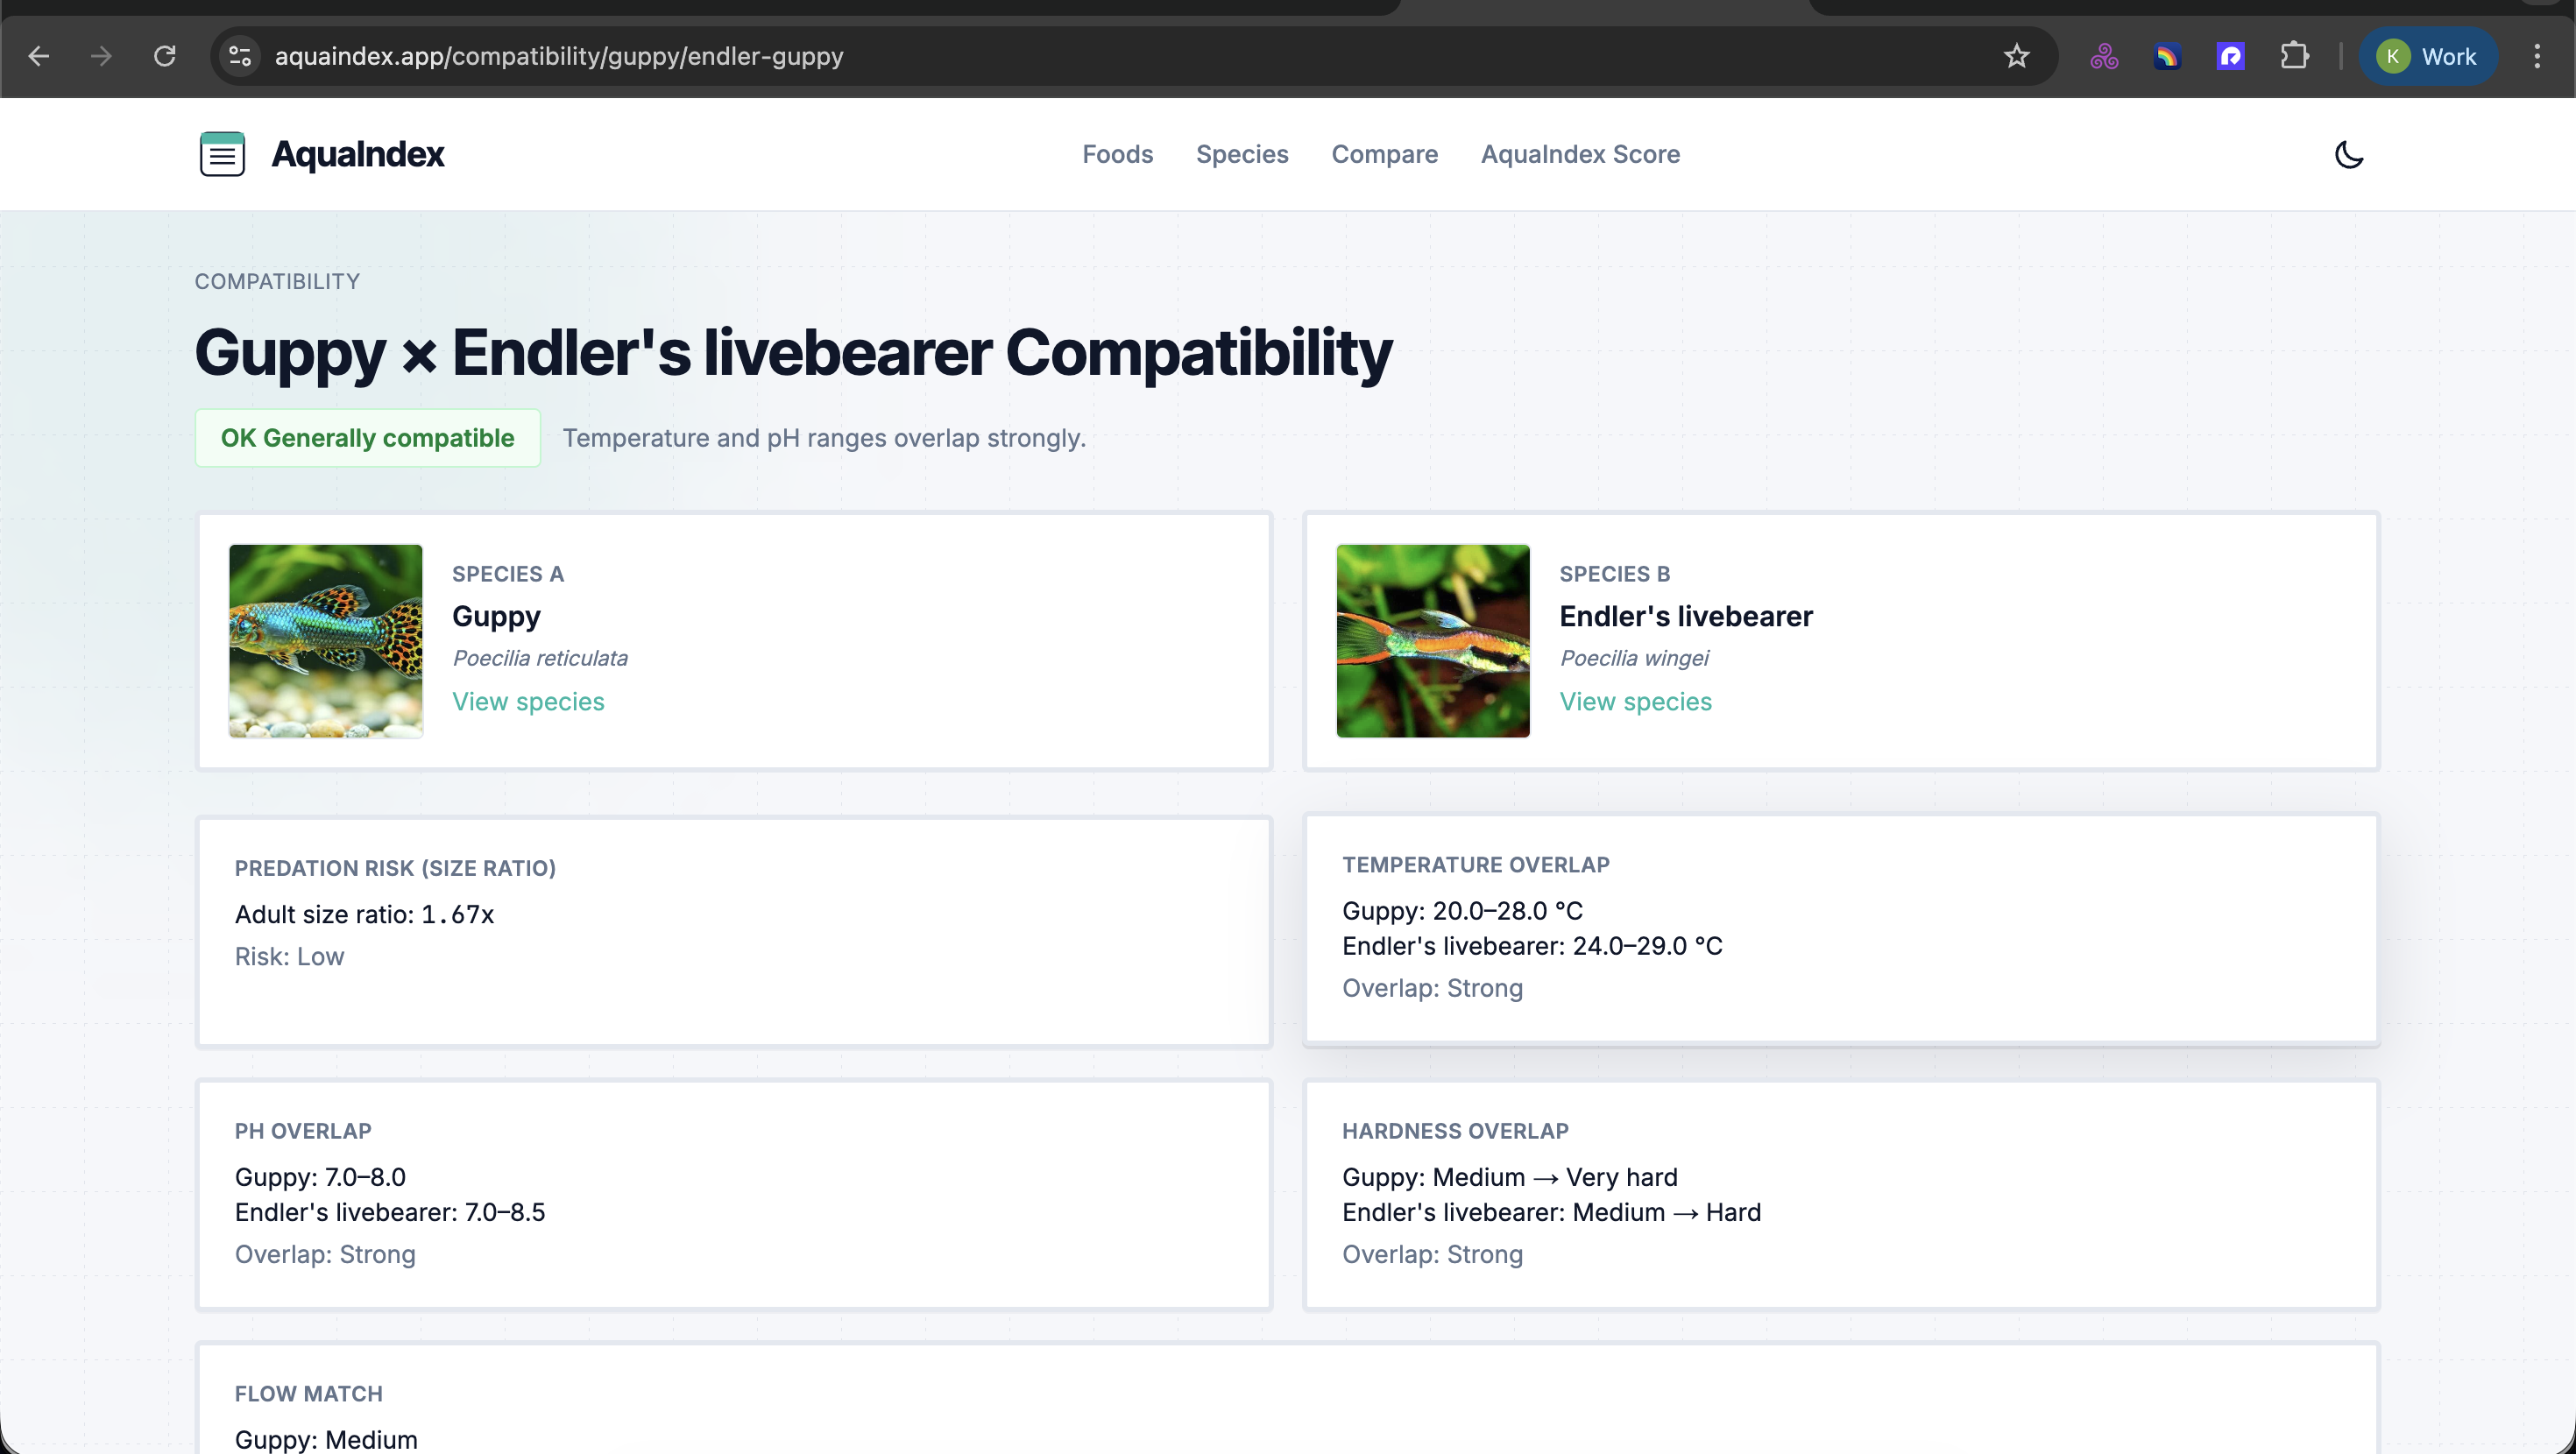Click the rainbow extension icon
The width and height of the screenshot is (2576, 1454).
coord(2168,56)
